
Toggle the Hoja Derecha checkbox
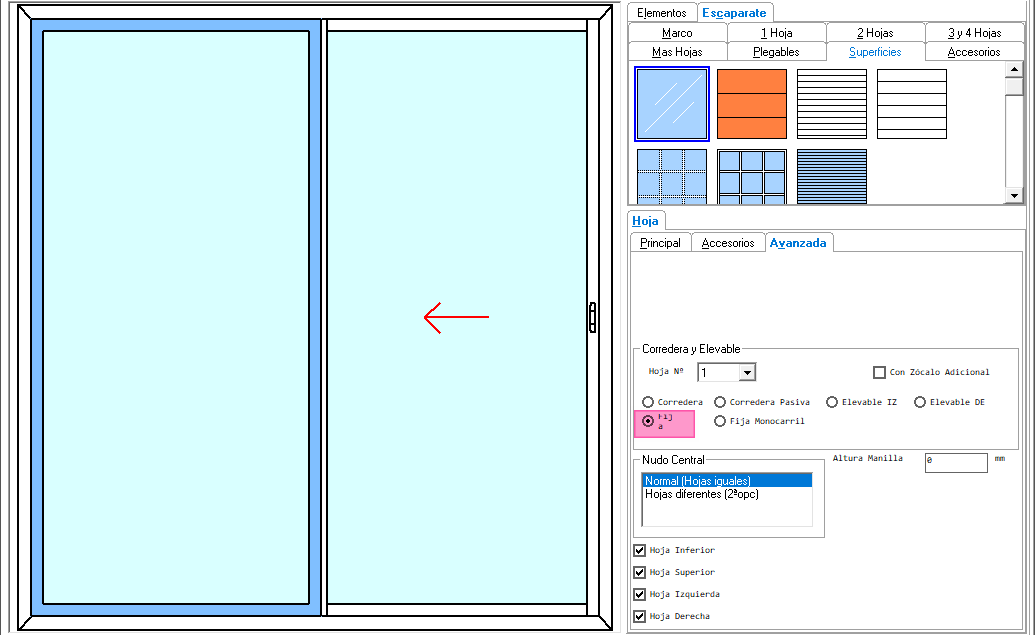[x=640, y=617]
